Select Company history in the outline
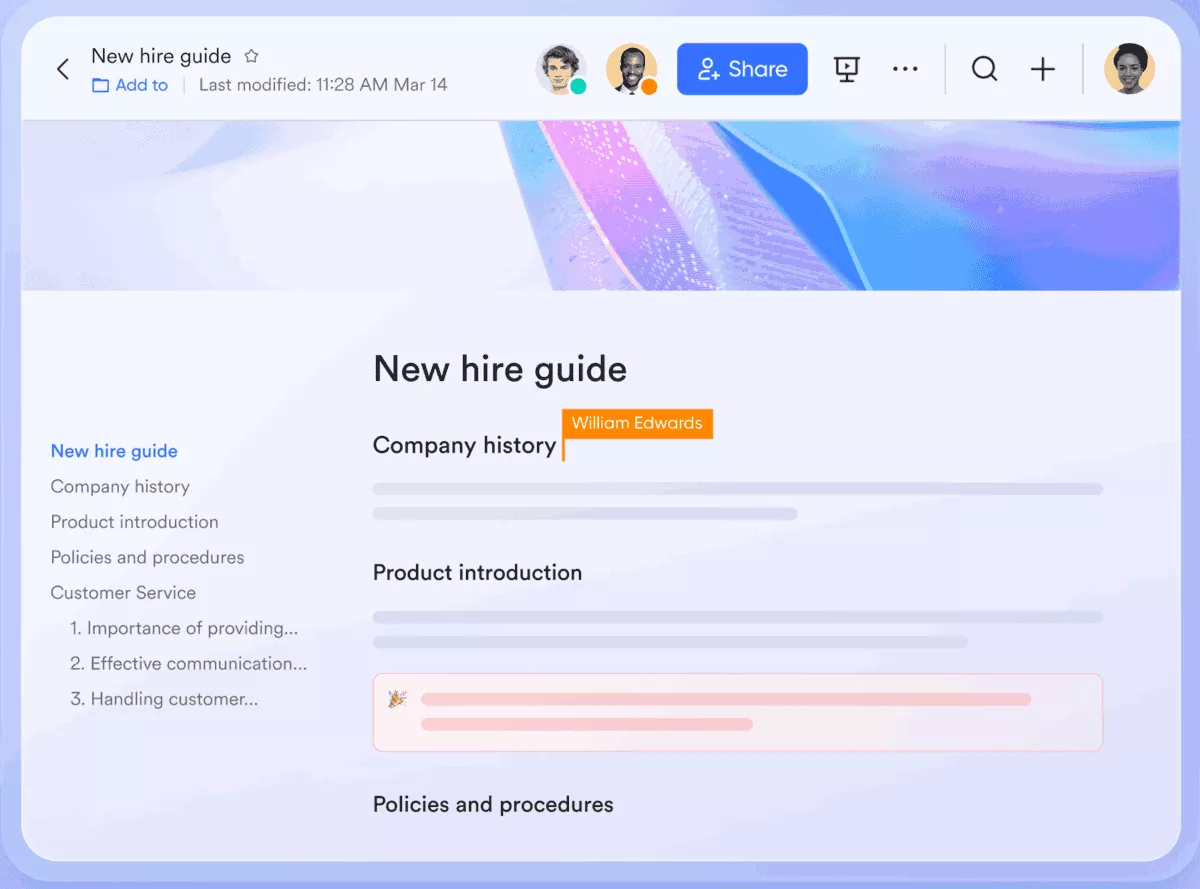1200x889 pixels. pyautogui.click(x=120, y=486)
